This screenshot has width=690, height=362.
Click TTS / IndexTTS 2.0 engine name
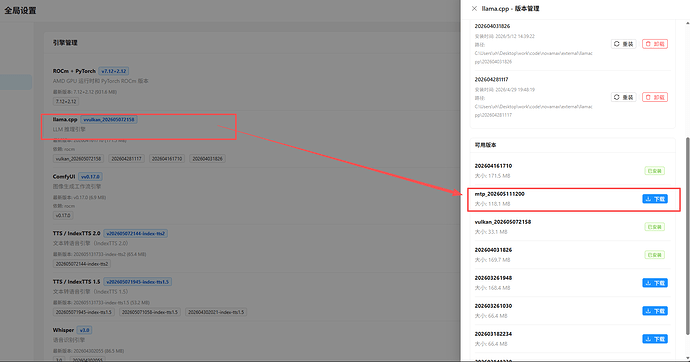tap(77, 233)
